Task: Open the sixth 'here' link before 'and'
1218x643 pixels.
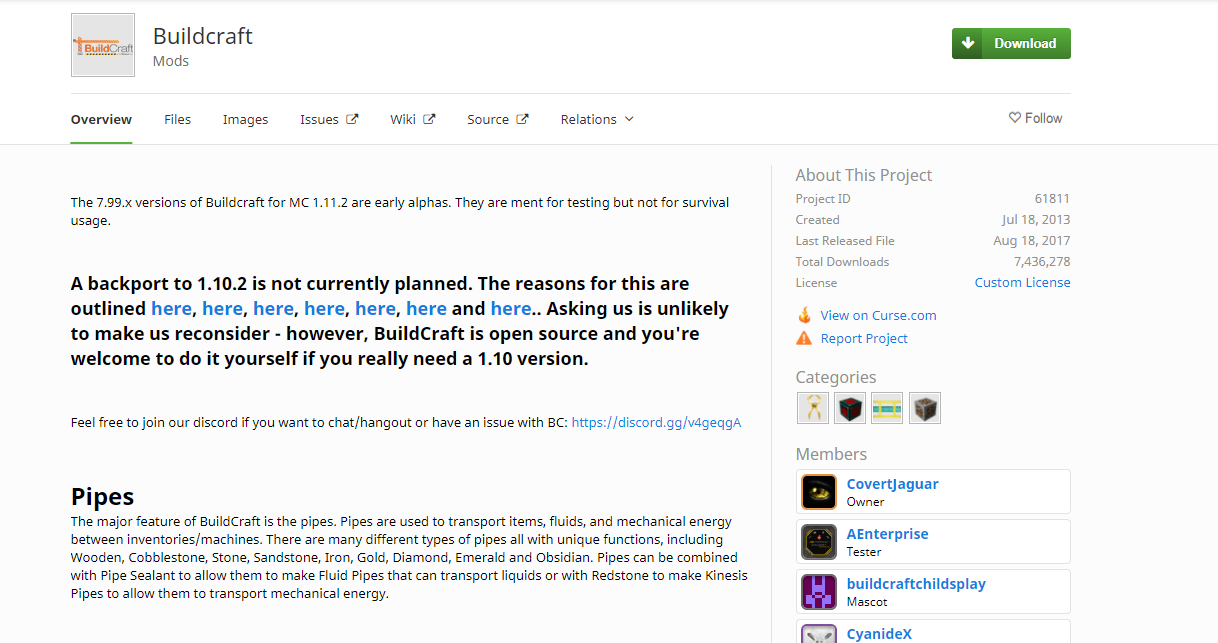Action: point(426,309)
